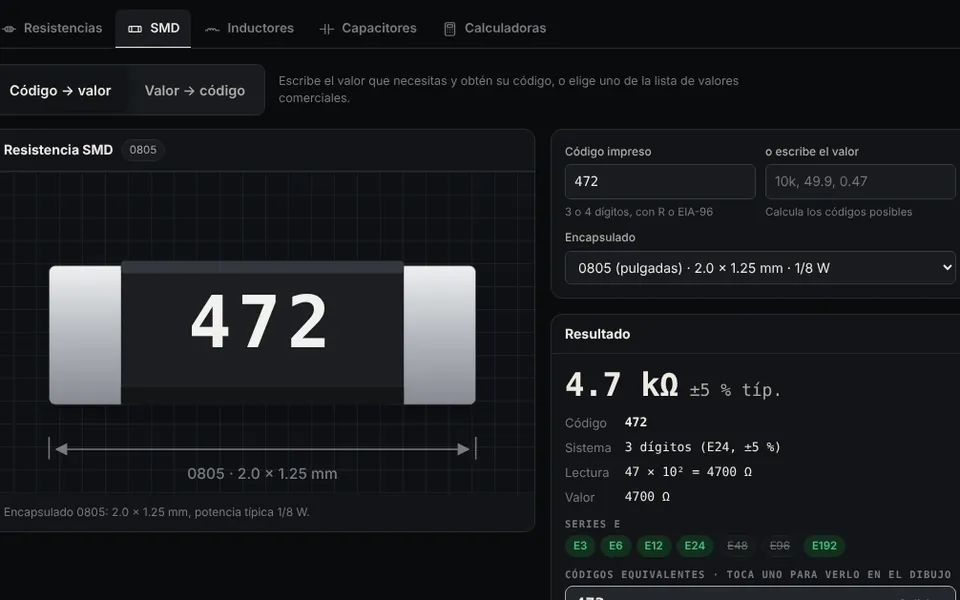
Task: Click the capacitor symbol icon
Action: click(326, 29)
